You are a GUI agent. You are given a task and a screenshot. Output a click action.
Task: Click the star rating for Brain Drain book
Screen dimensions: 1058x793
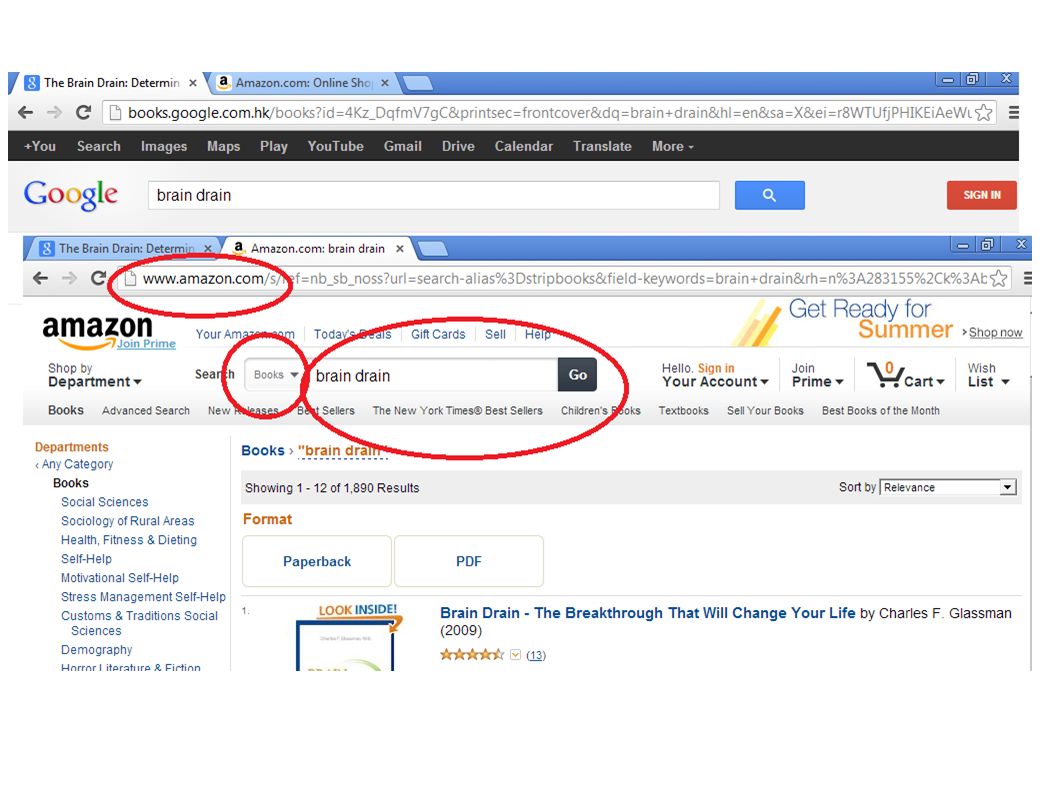(x=472, y=655)
